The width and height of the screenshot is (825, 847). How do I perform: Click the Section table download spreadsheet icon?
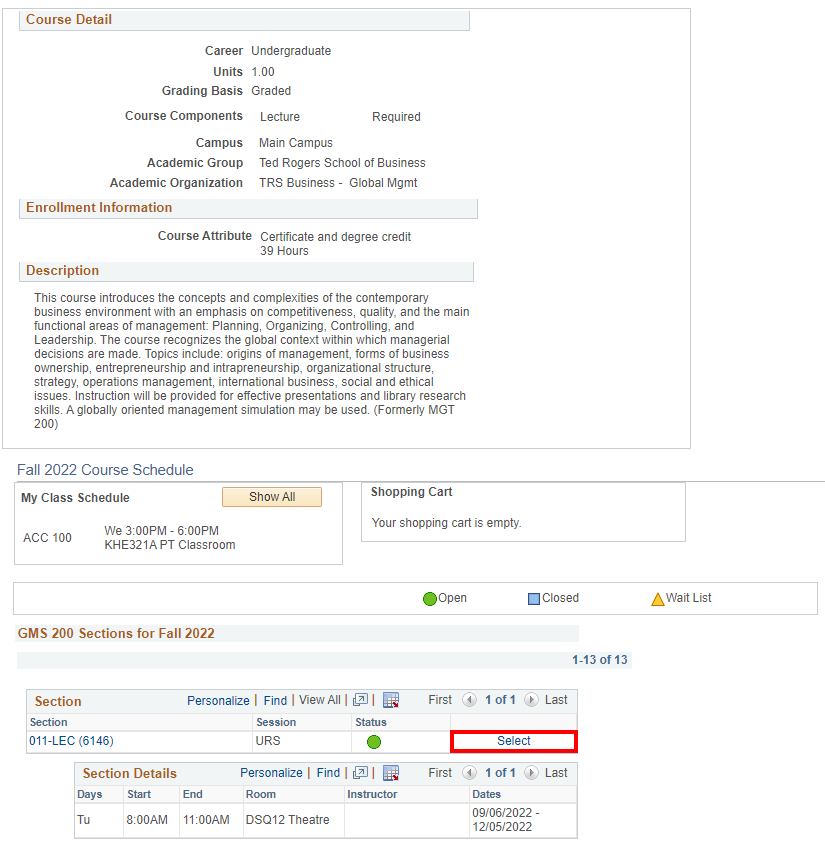pyautogui.click(x=391, y=700)
